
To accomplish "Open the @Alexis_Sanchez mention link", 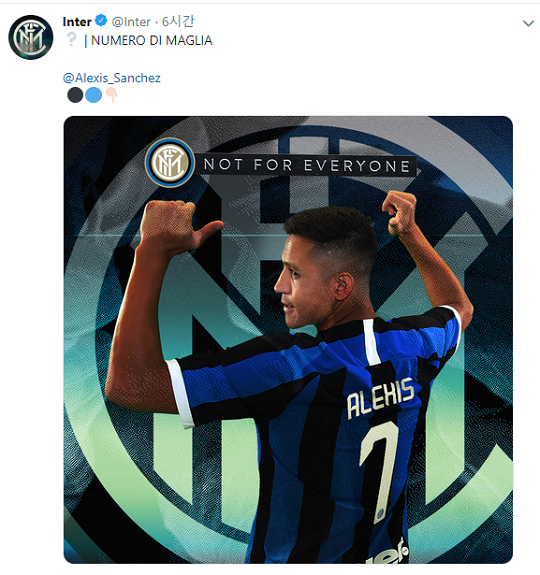I will pos(111,78).
